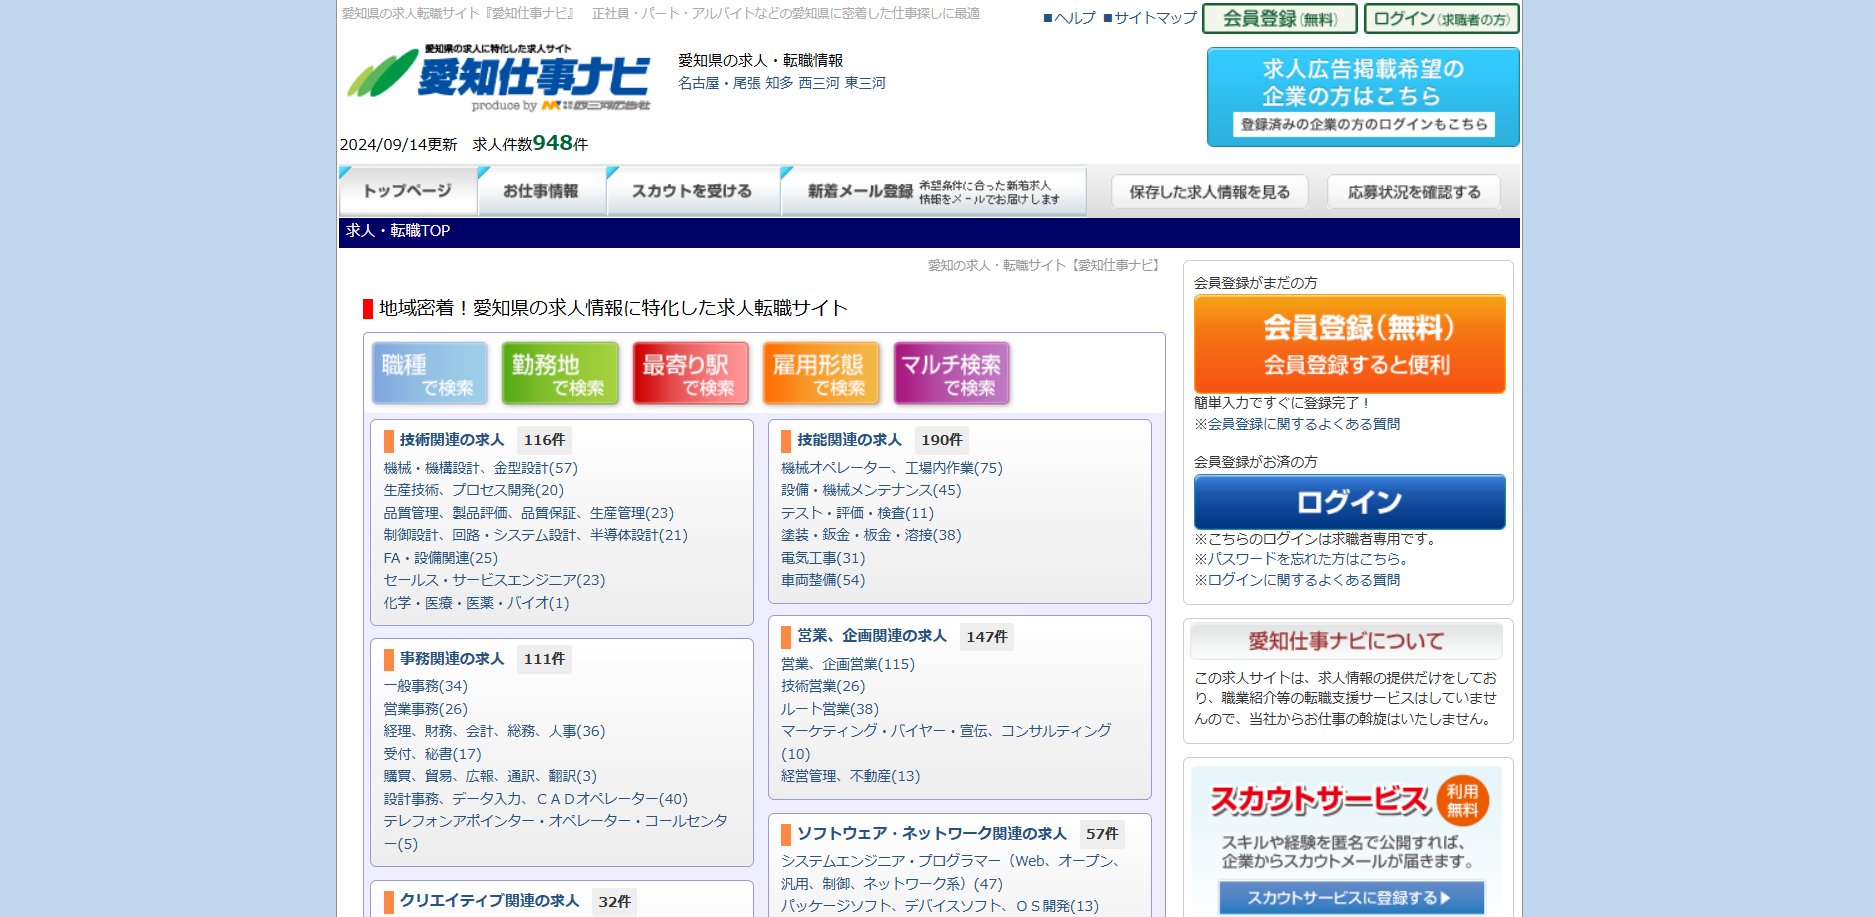The image size is (1875, 917).
Task: Select the 職種で検索 search tile
Action: (x=429, y=374)
